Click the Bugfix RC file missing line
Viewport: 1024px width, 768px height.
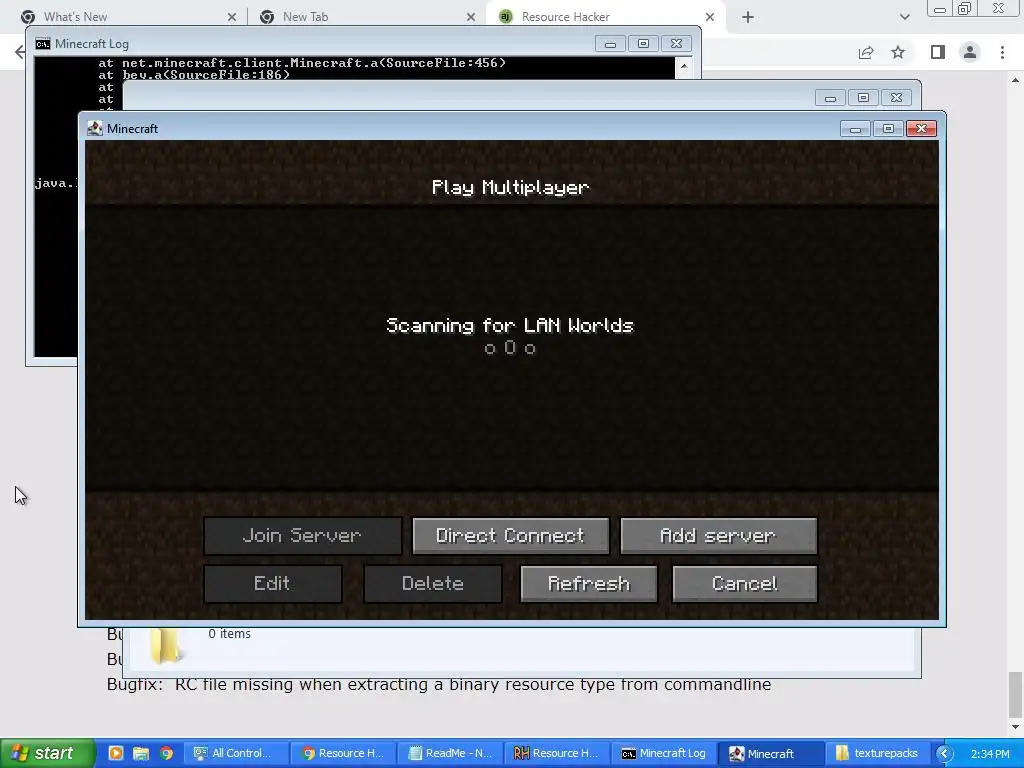click(439, 684)
